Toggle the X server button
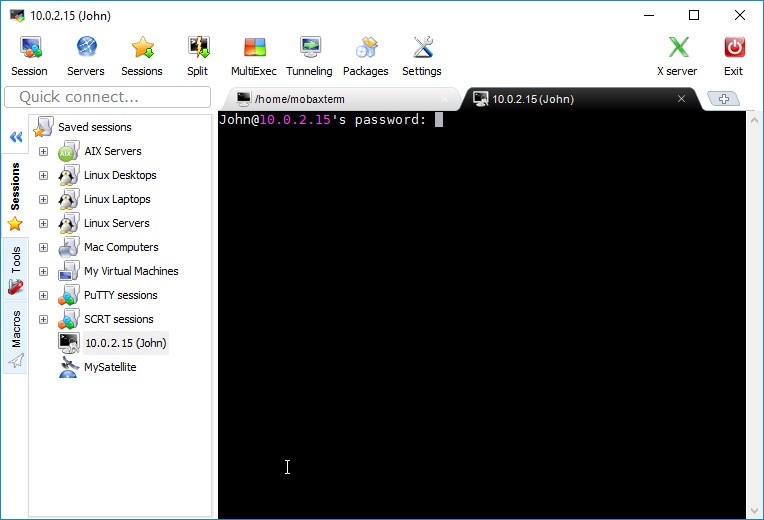764x520 pixels. coord(677,55)
